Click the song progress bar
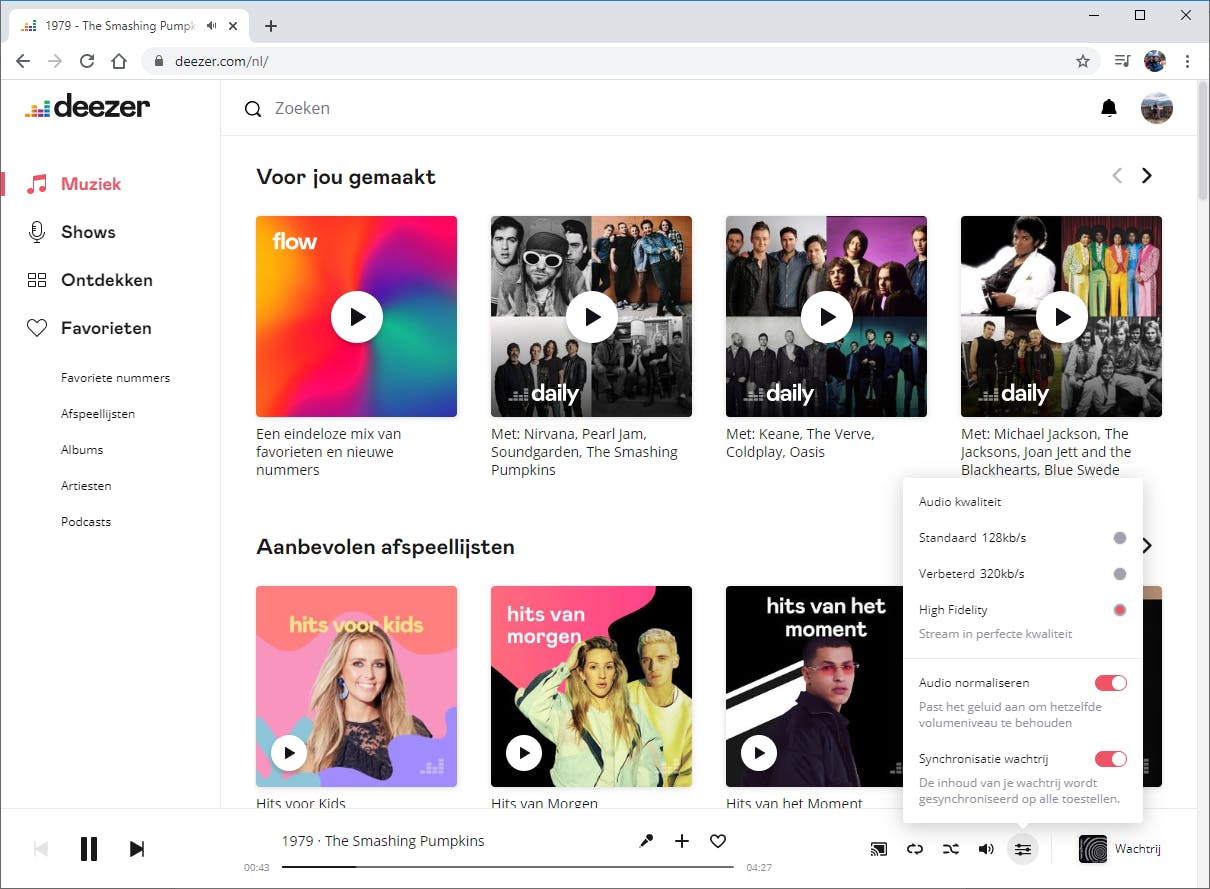 pos(508,867)
